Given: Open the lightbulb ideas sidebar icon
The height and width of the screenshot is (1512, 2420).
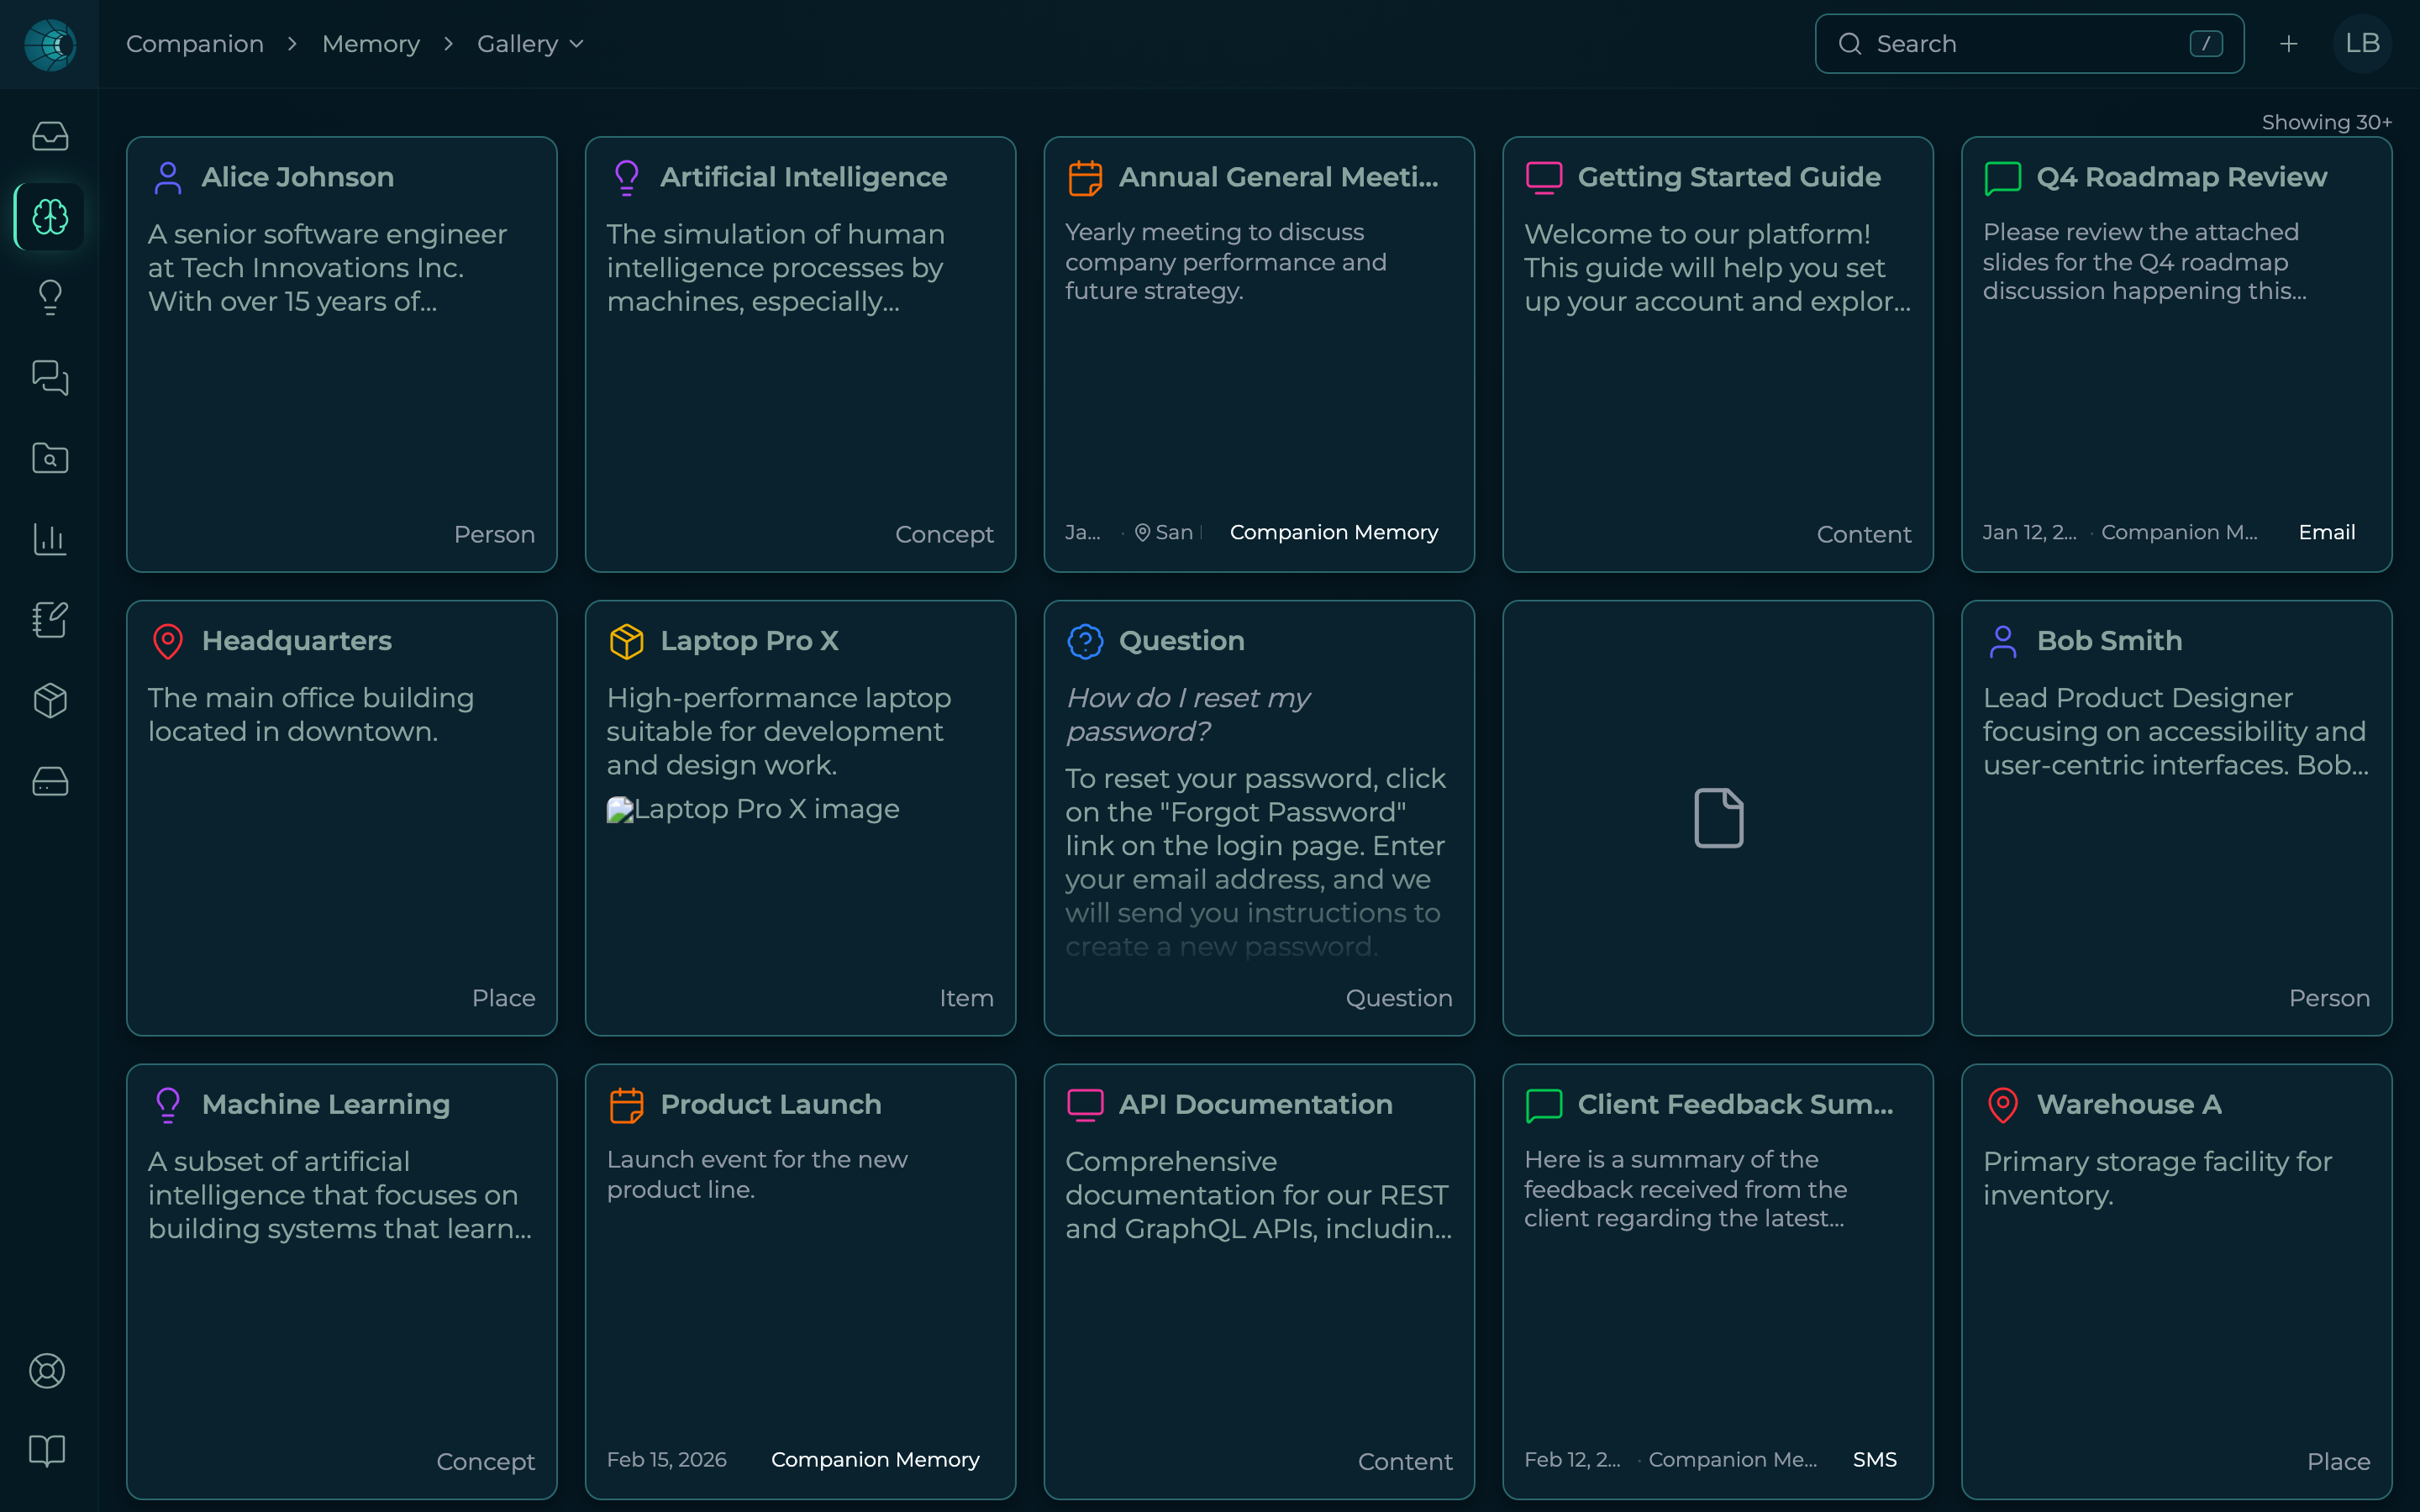Looking at the screenshot, I should [x=50, y=297].
